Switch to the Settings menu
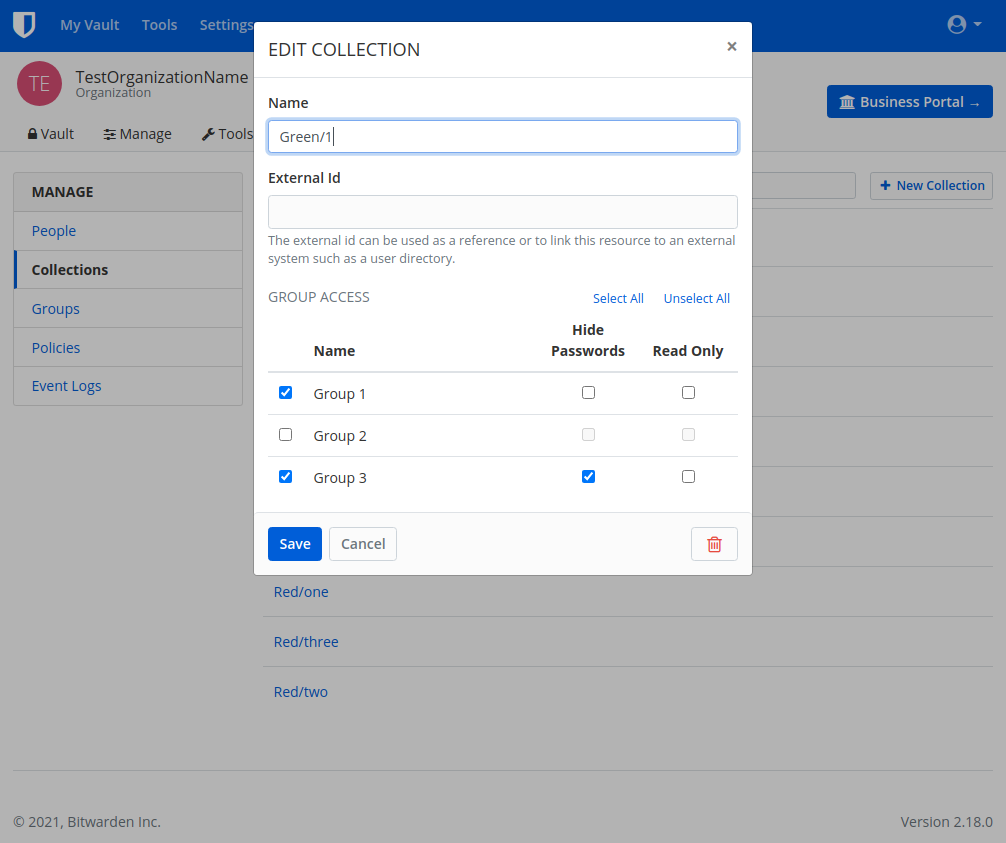1006x843 pixels. click(226, 25)
